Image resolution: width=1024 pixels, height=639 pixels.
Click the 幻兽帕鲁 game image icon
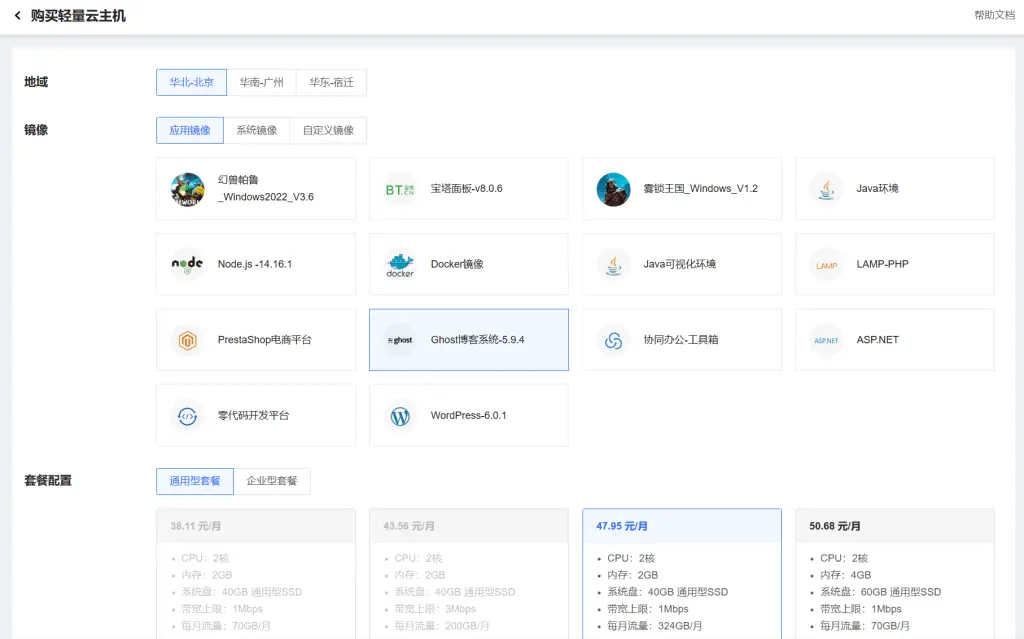[x=187, y=189]
